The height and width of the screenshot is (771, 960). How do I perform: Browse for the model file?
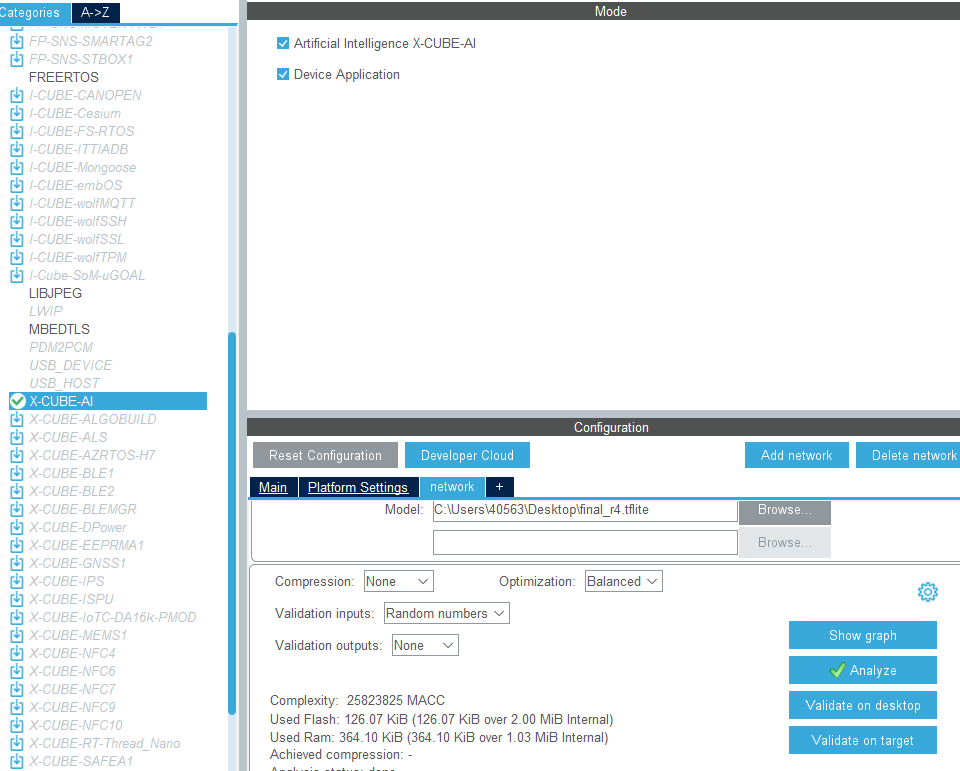(785, 511)
